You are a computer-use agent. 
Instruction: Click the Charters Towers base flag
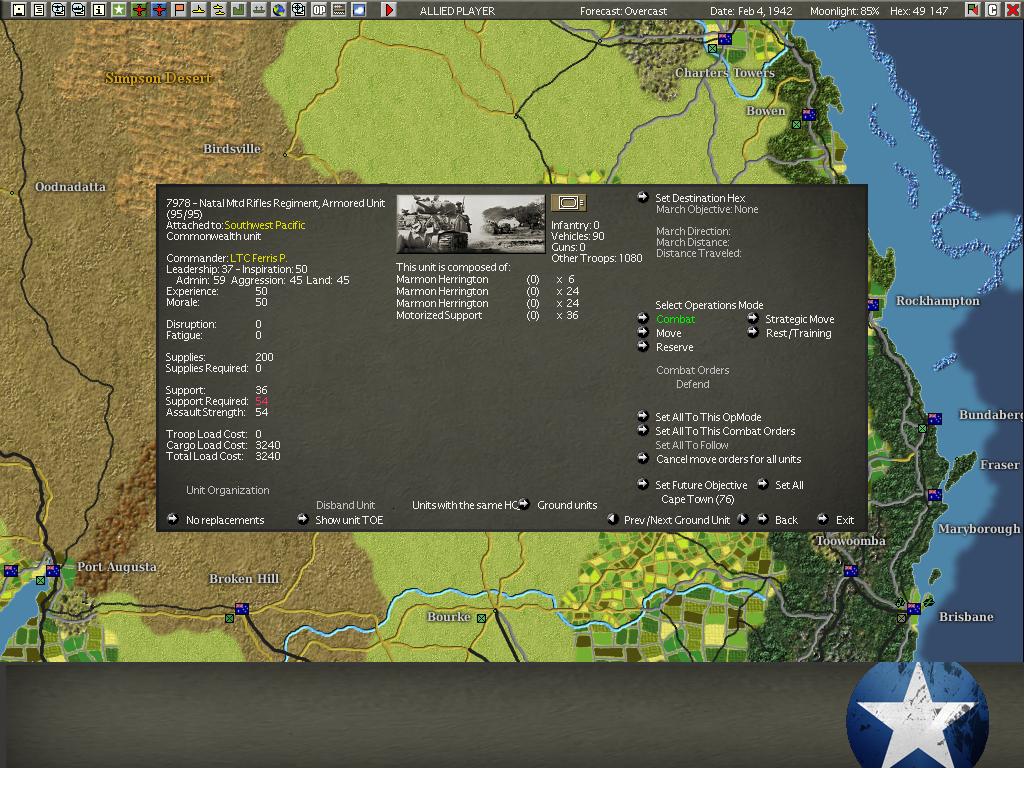725,39
